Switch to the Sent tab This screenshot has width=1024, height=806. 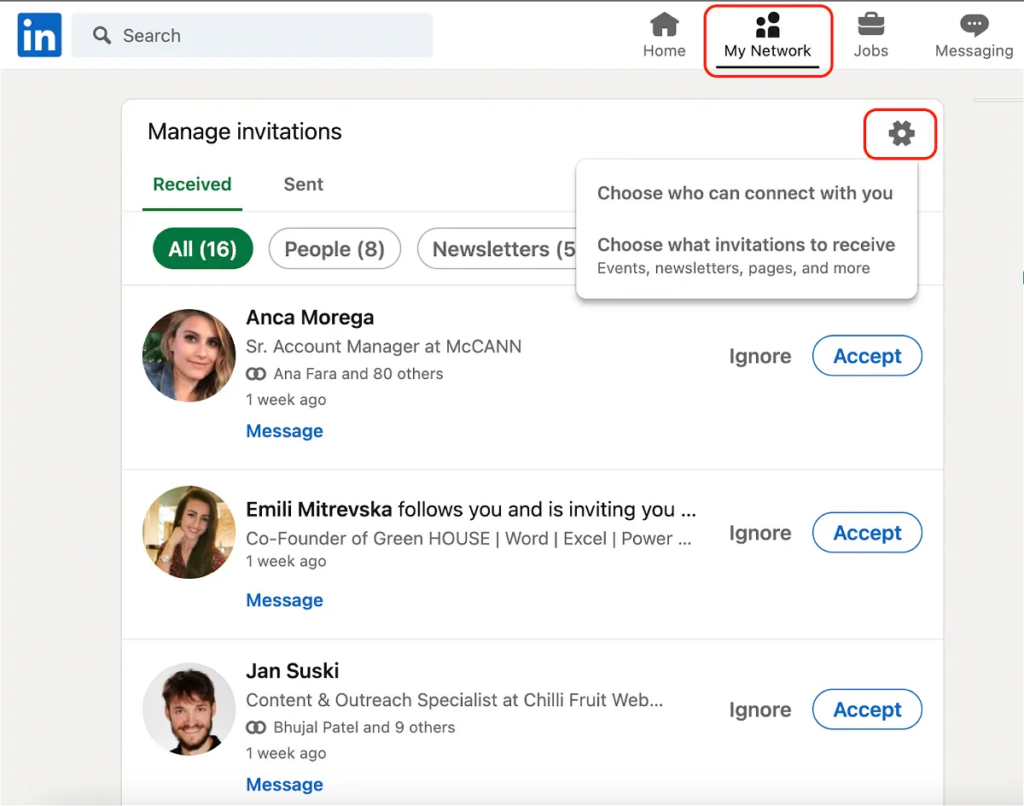click(x=303, y=184)
